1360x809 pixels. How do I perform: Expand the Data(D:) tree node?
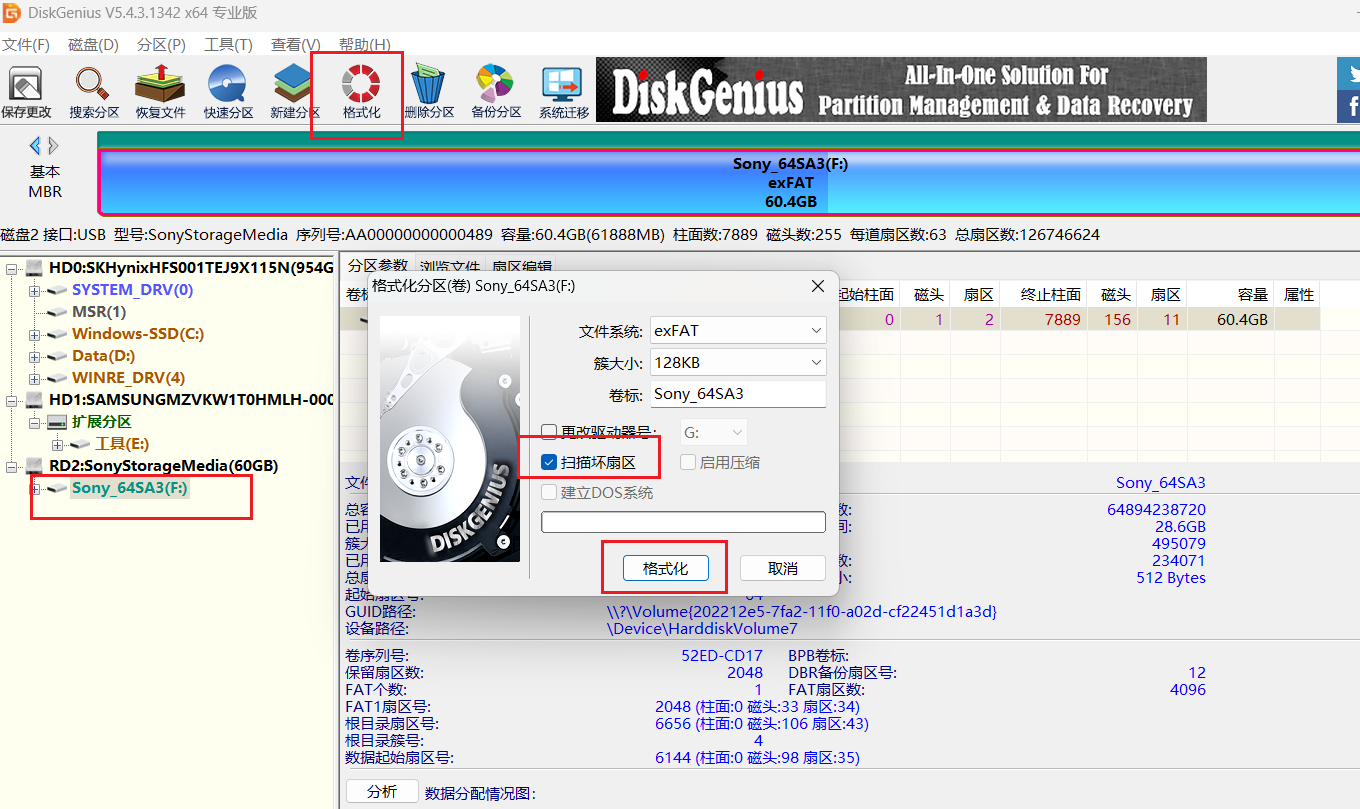click(x=35, y=356)
